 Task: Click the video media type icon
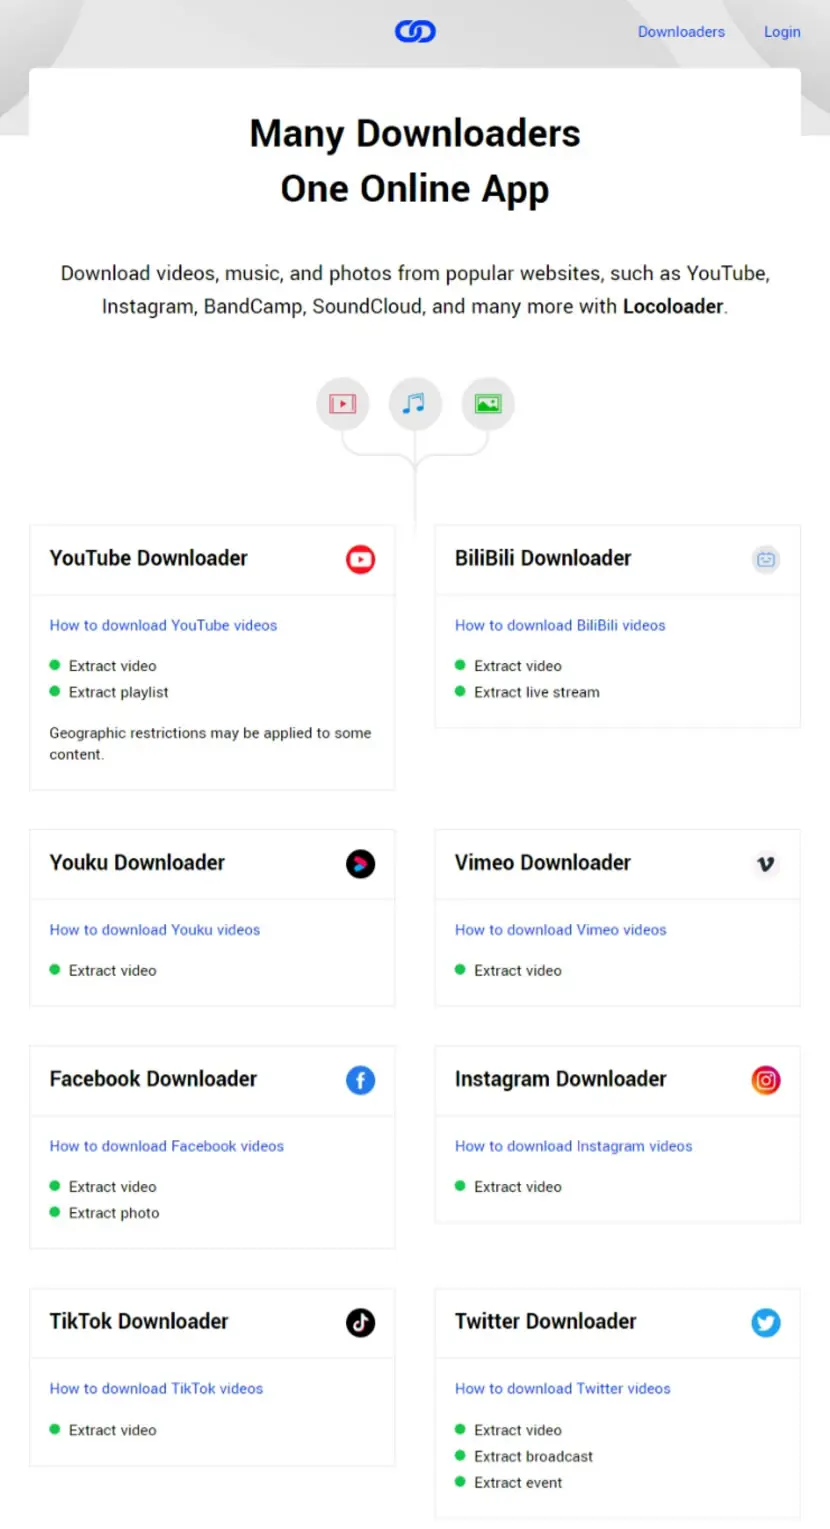(343, 404)
